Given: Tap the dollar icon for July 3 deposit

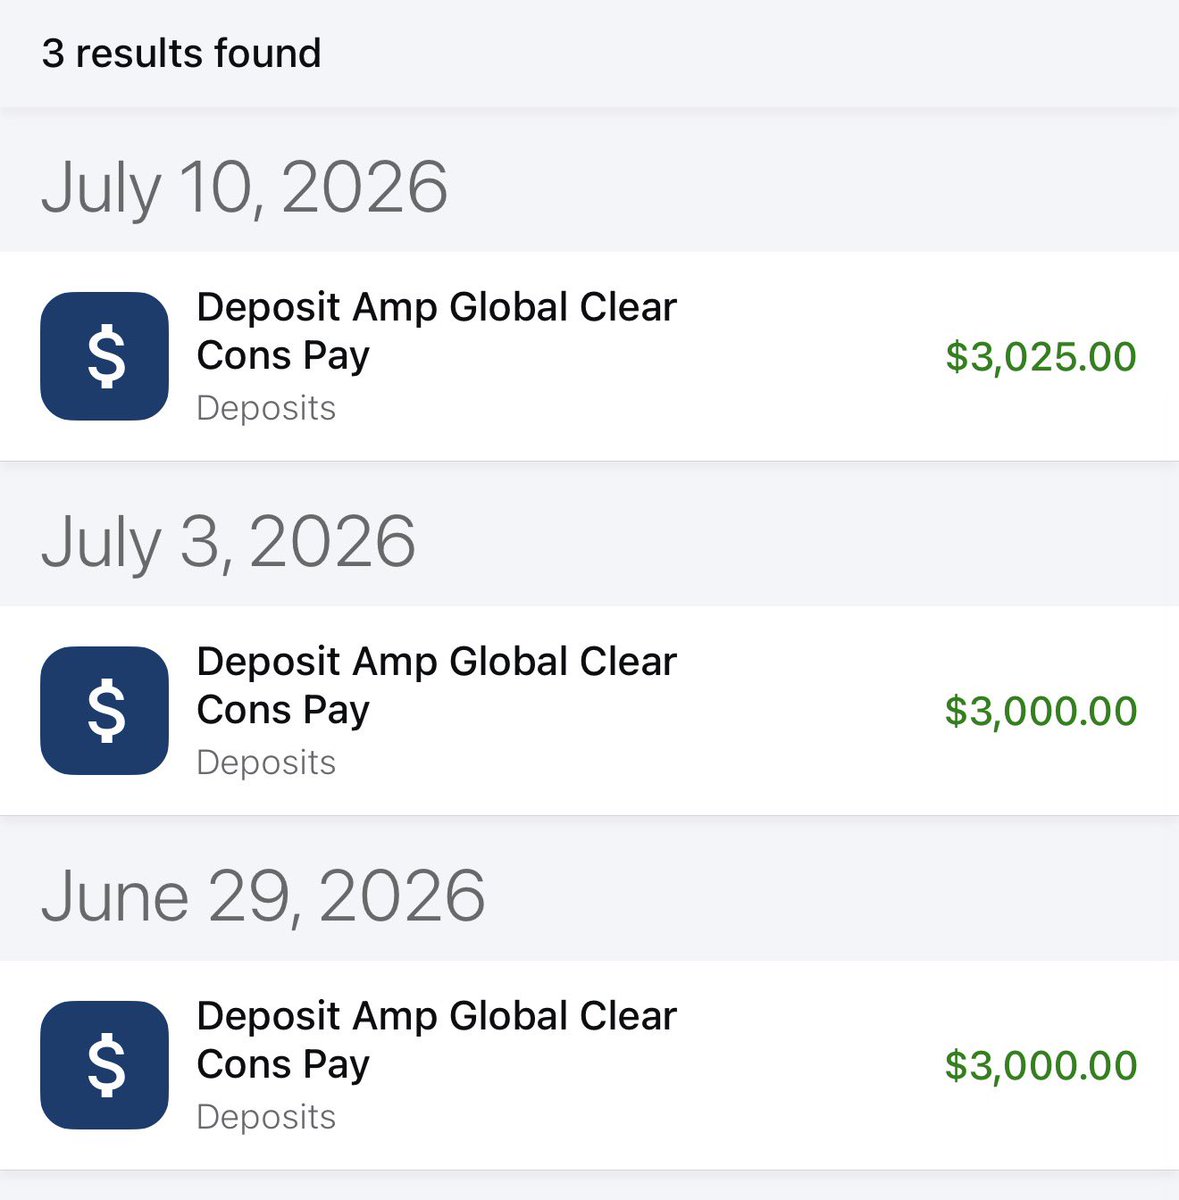Looking at the screenshot, I should (104, 711).
